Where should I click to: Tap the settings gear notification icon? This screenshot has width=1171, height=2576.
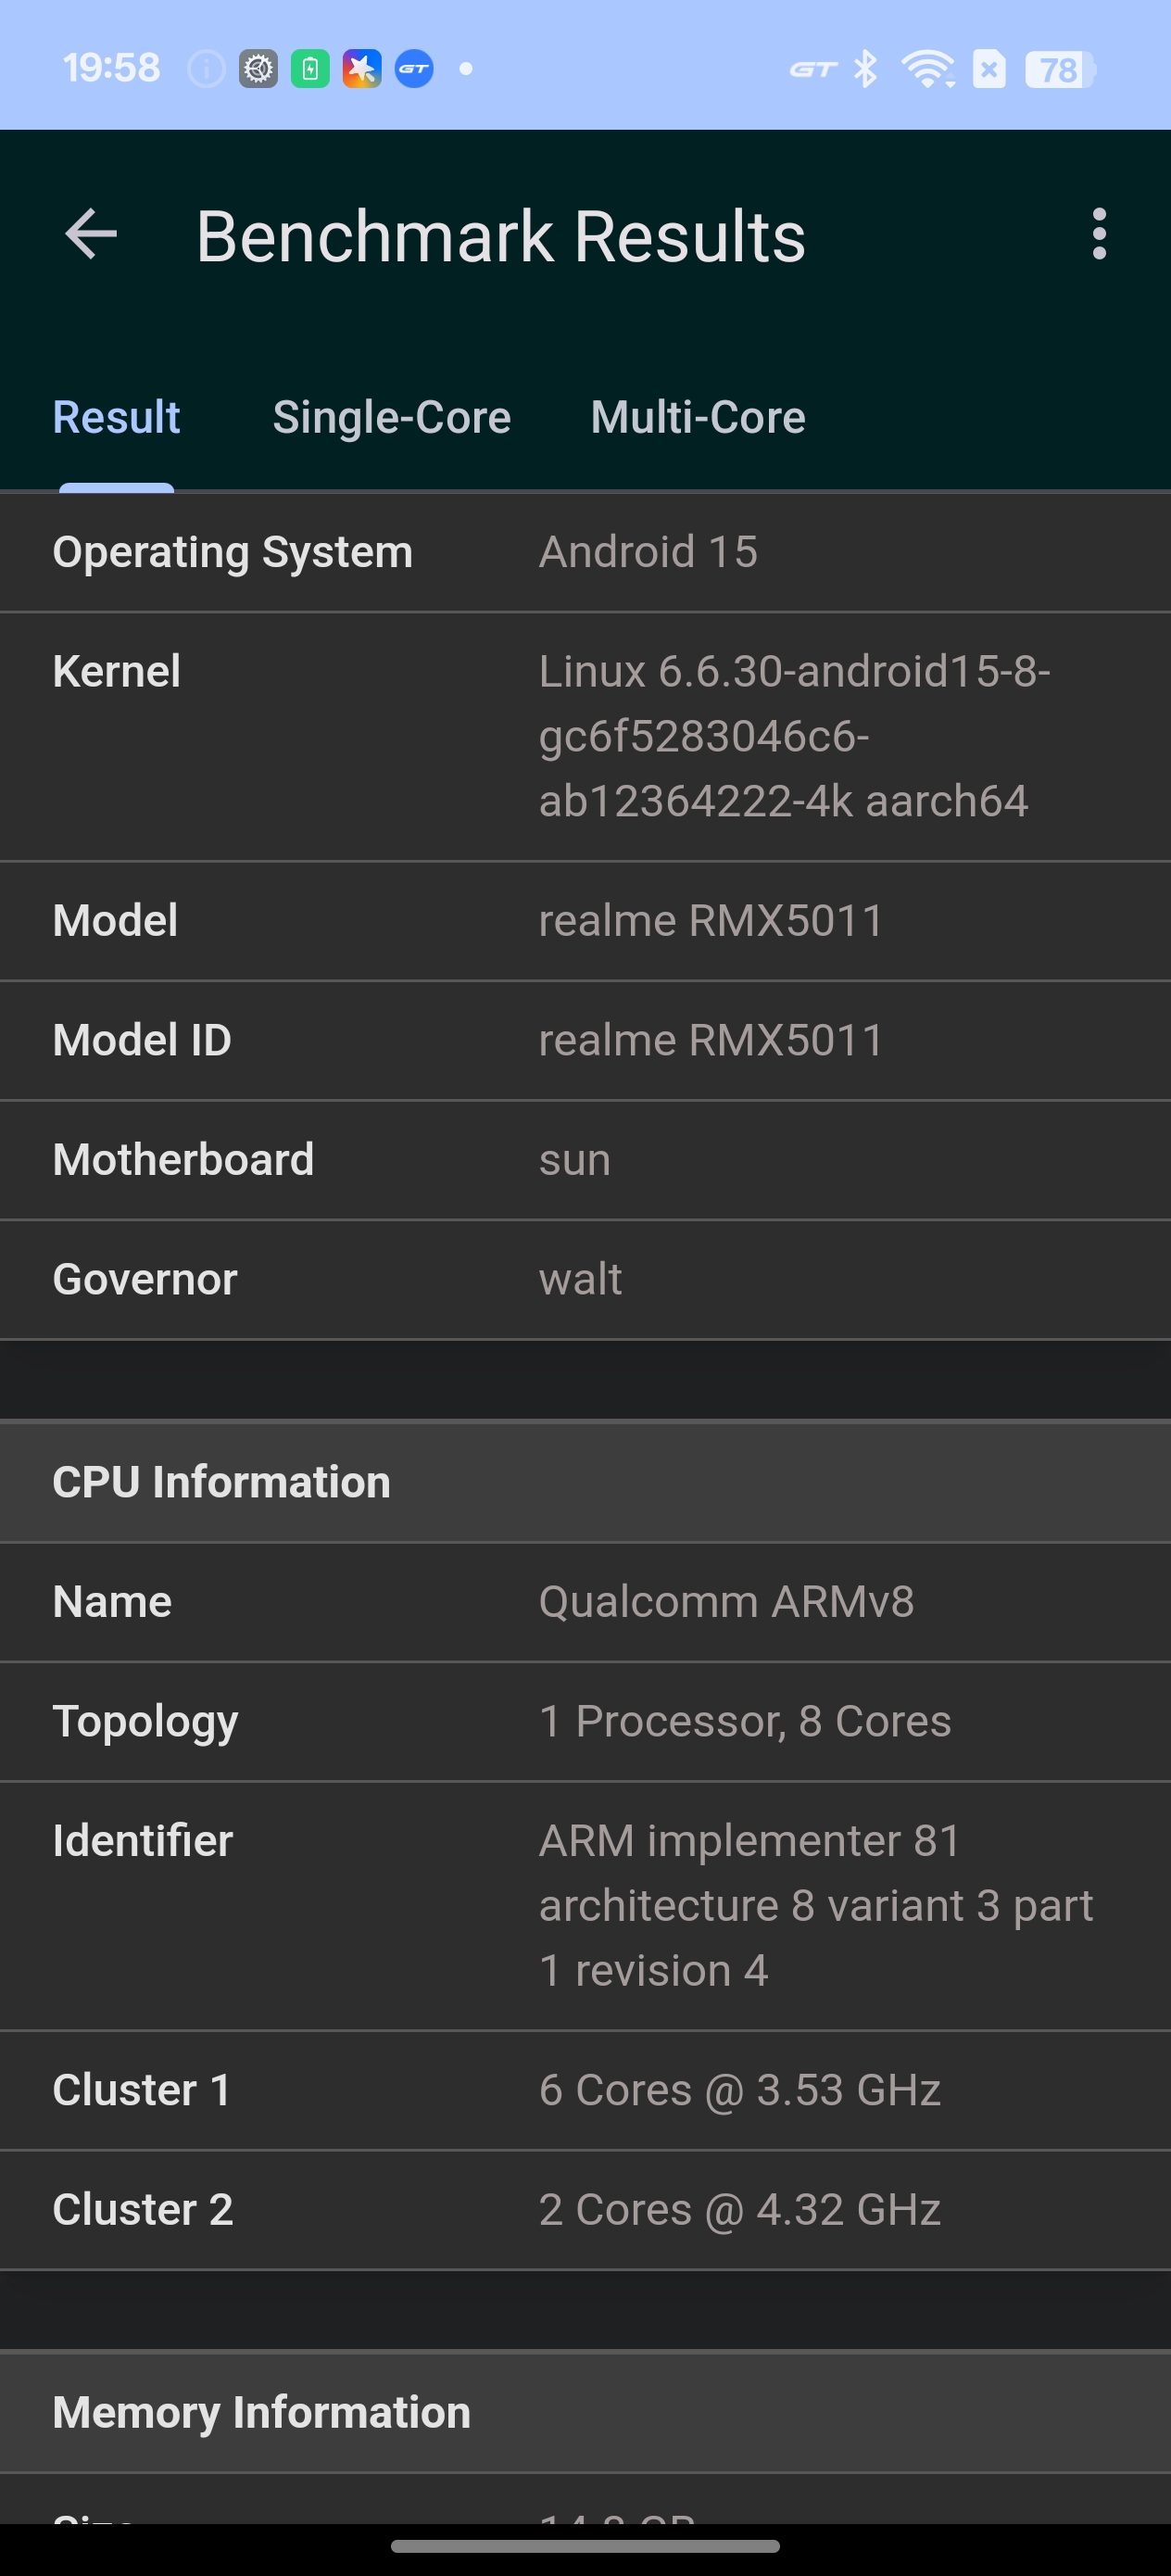(x=258, y=69)
